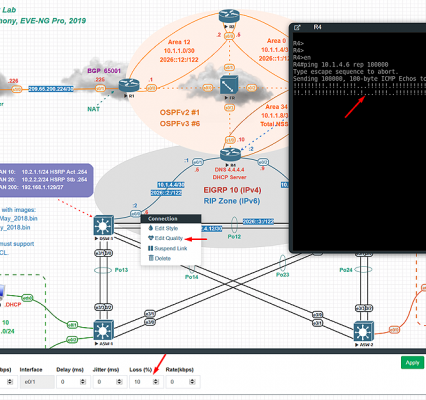Screen dimensions: 426x400
Task: Click into the Jitter (ms) field
Action: pos(110,382)
